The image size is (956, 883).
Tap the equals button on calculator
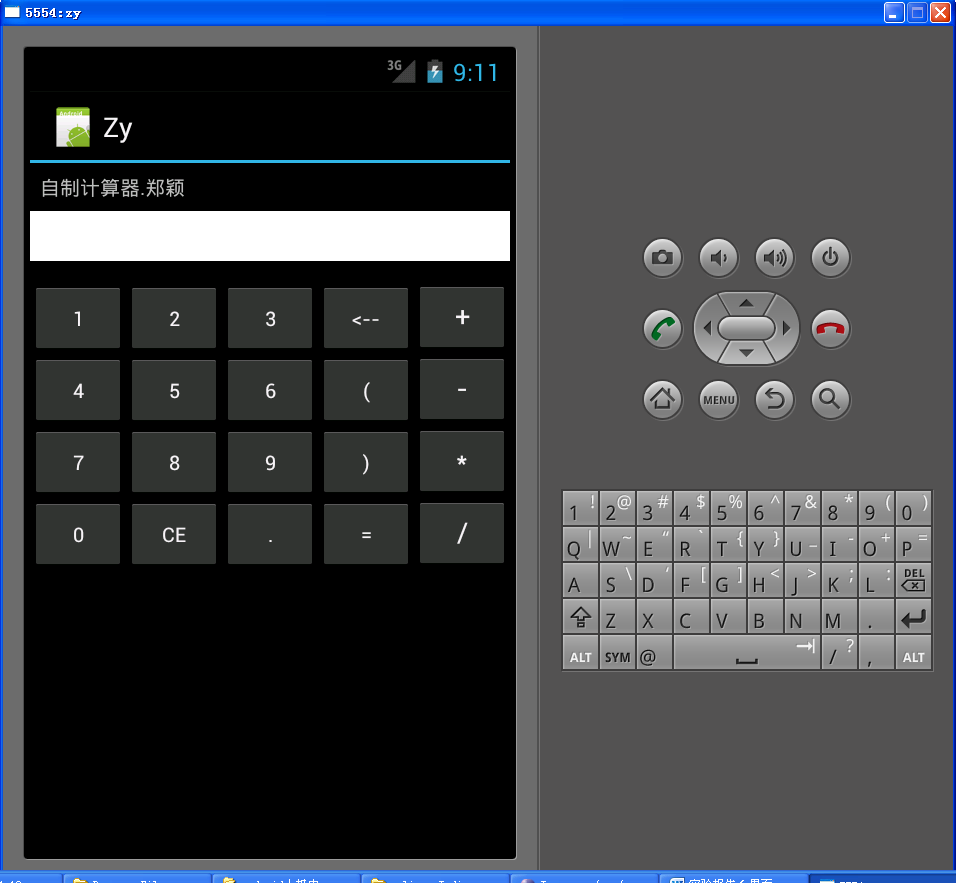366,535
